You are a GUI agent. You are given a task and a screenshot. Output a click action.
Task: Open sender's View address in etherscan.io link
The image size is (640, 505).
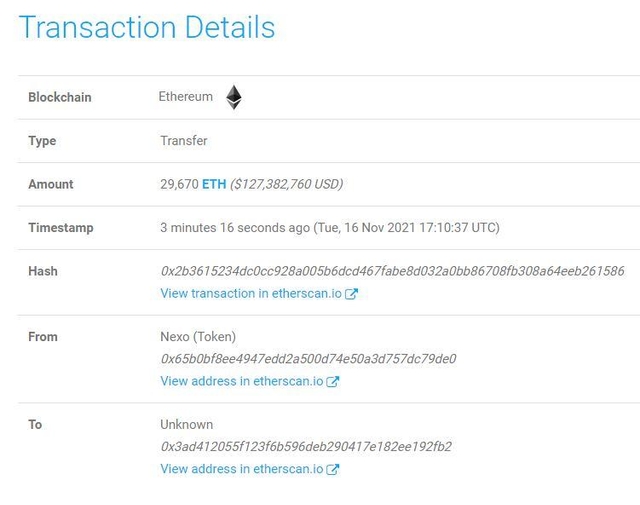coord(242,381)
